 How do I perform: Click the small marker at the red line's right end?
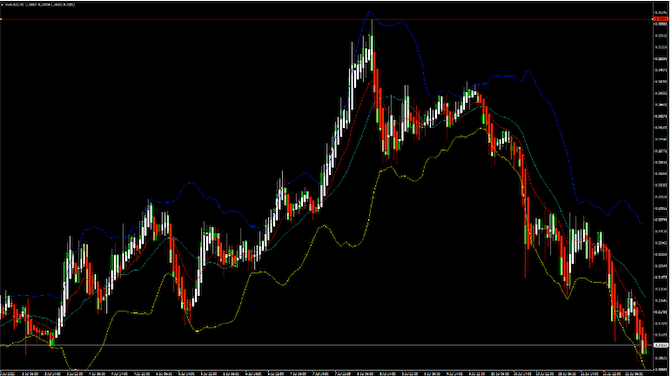[651, 19]
